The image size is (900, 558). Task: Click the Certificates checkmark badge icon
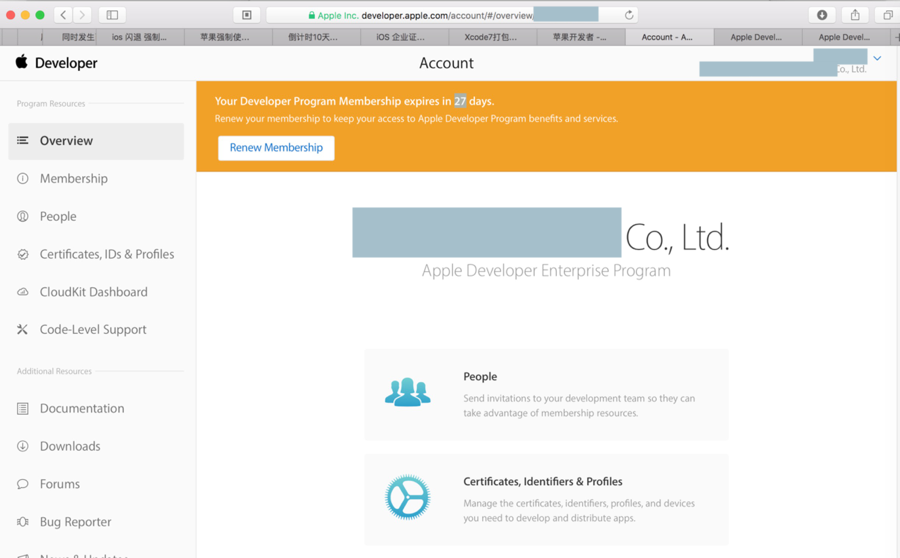click(22, 254)
